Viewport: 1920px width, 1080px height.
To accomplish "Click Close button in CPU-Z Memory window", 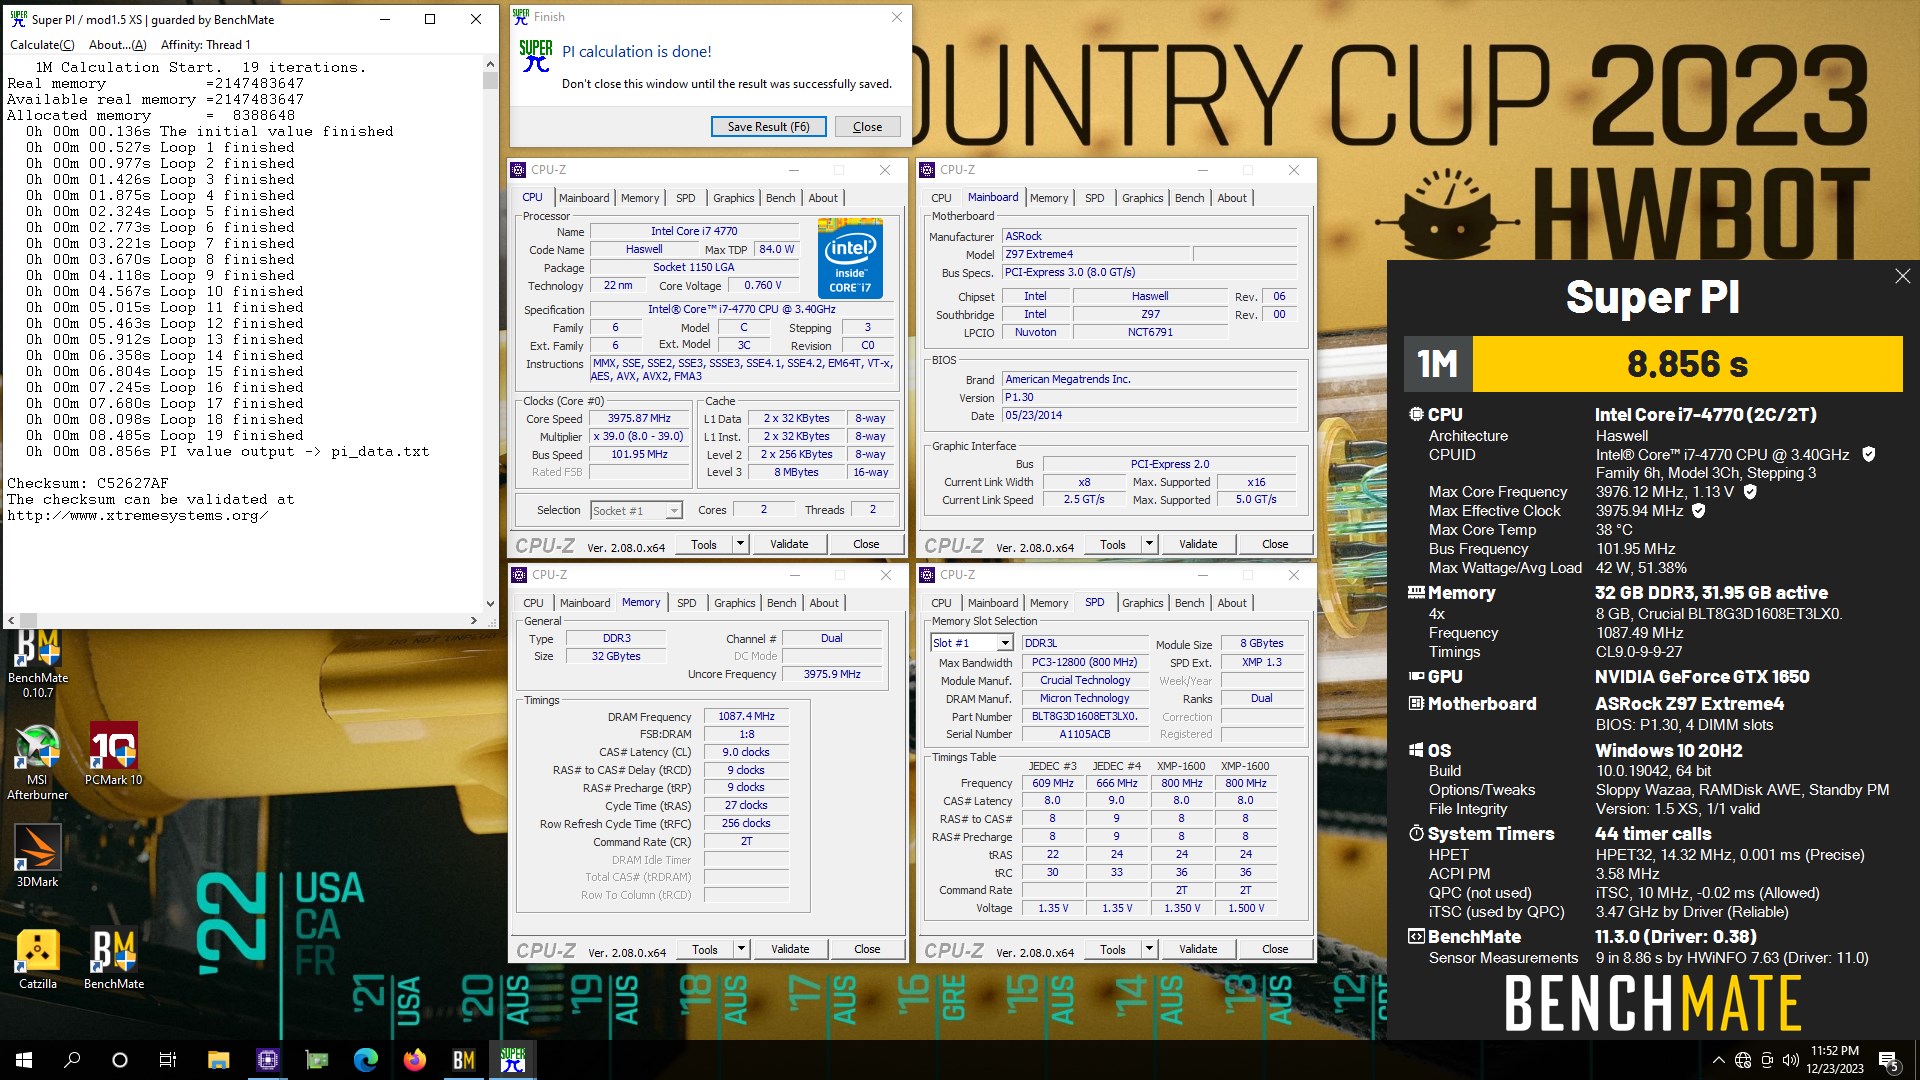I will 867,949.
